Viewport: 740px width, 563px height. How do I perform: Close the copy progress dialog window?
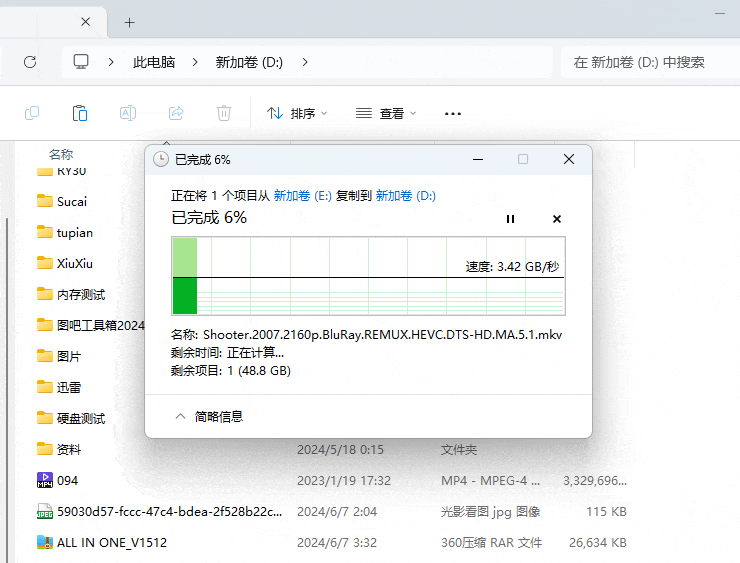tap(569, 160)
